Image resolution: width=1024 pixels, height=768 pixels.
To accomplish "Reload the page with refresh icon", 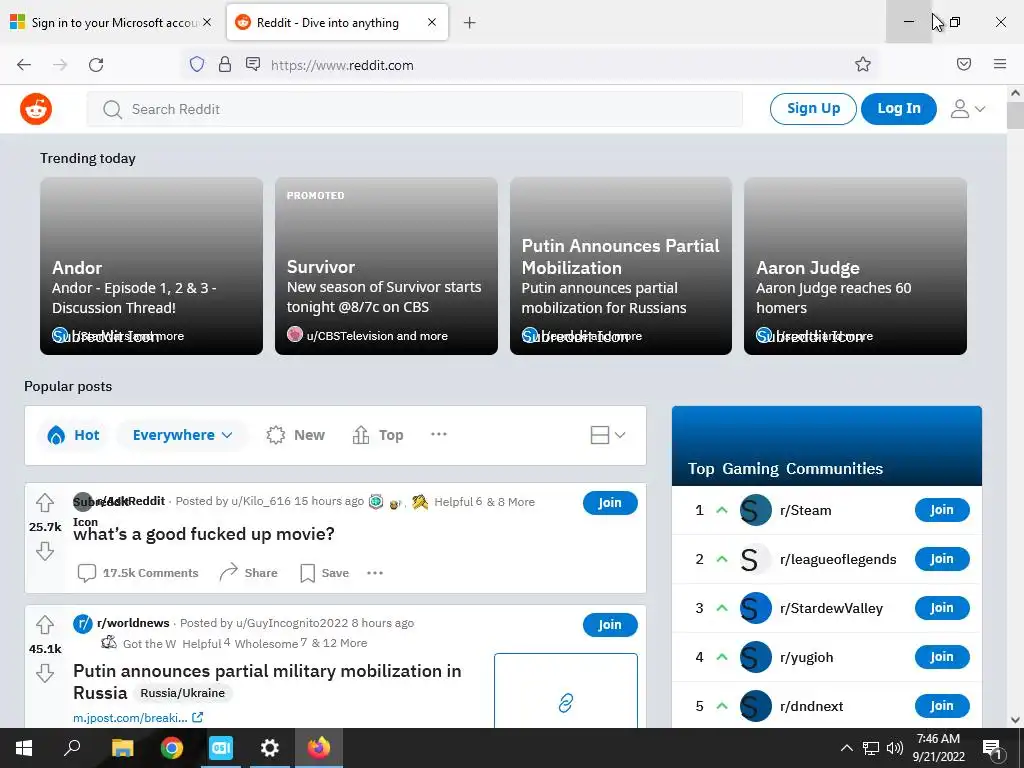I will coord(96,65).
